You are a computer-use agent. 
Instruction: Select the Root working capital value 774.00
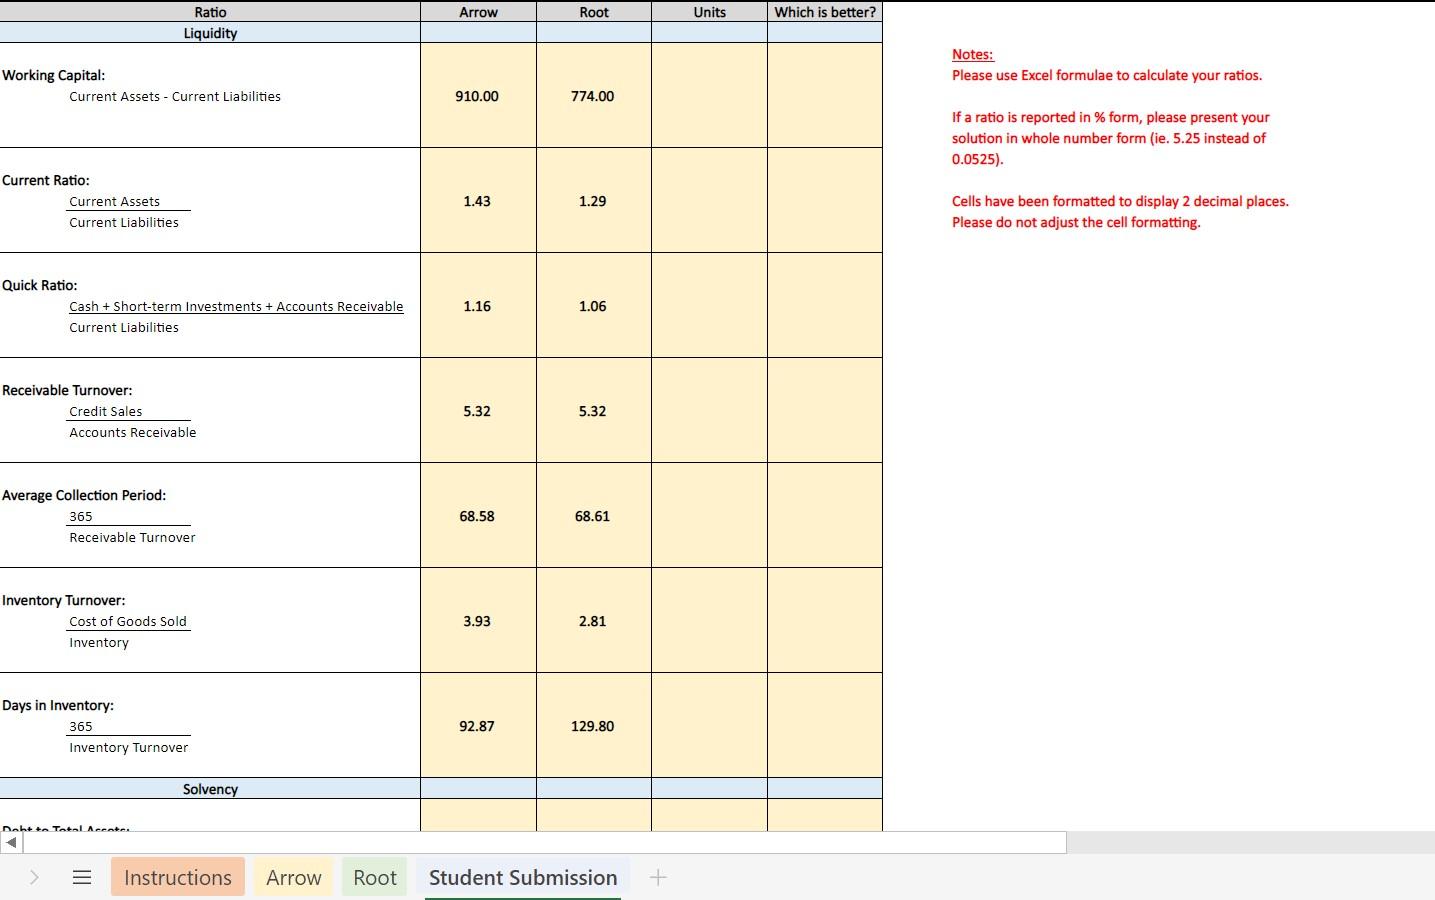click(x=592, y=96)
